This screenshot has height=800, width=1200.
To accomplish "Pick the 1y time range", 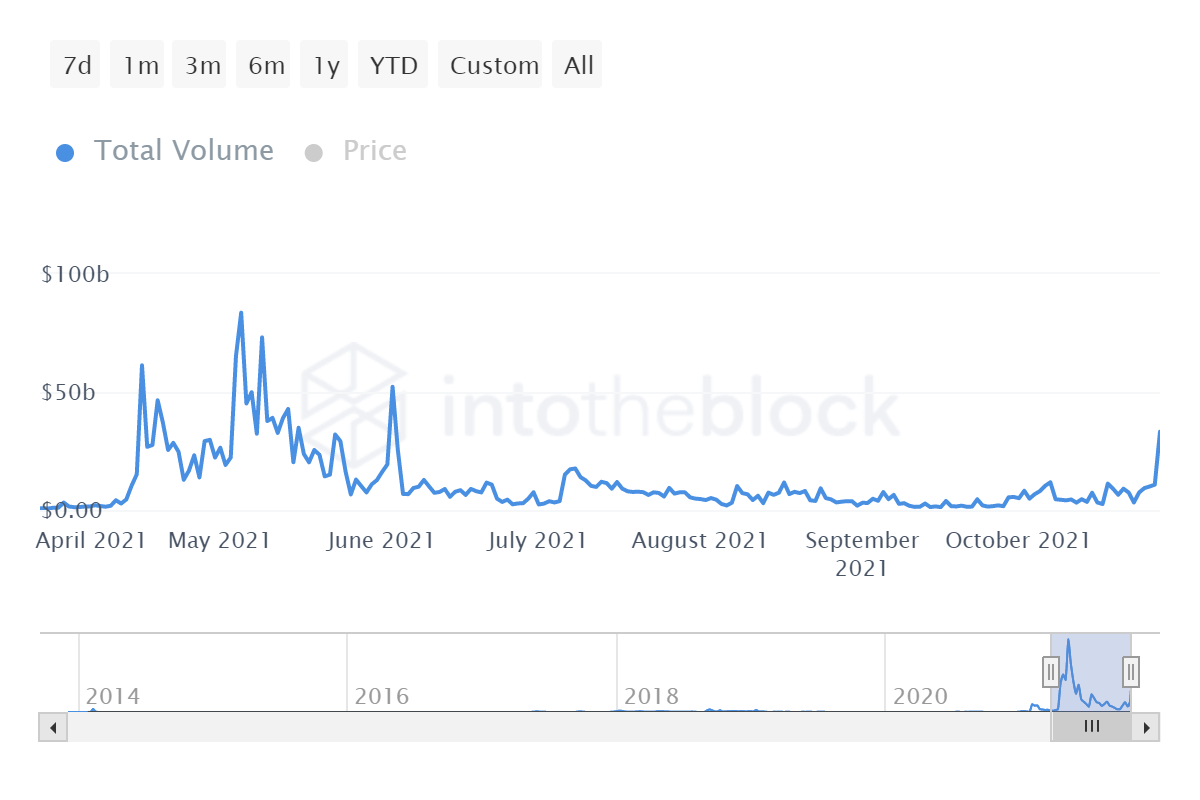I will coord(326,66).
